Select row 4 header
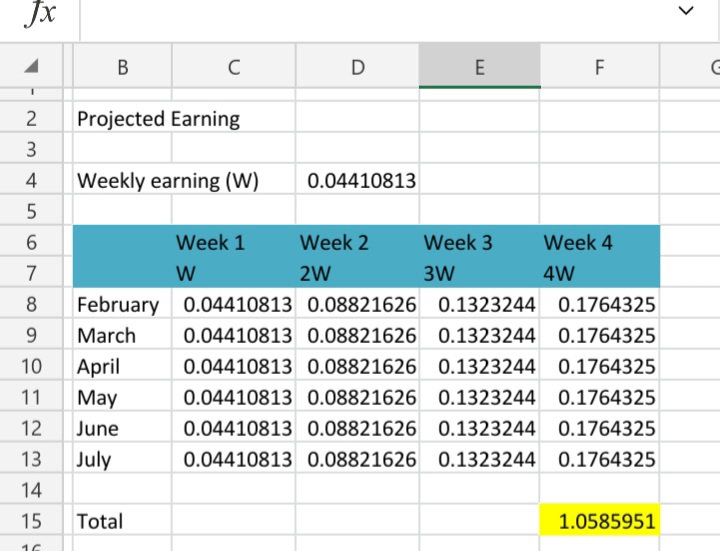Image resolution: width=720 pixels, height=551 pixels. [x=31, y=180]
